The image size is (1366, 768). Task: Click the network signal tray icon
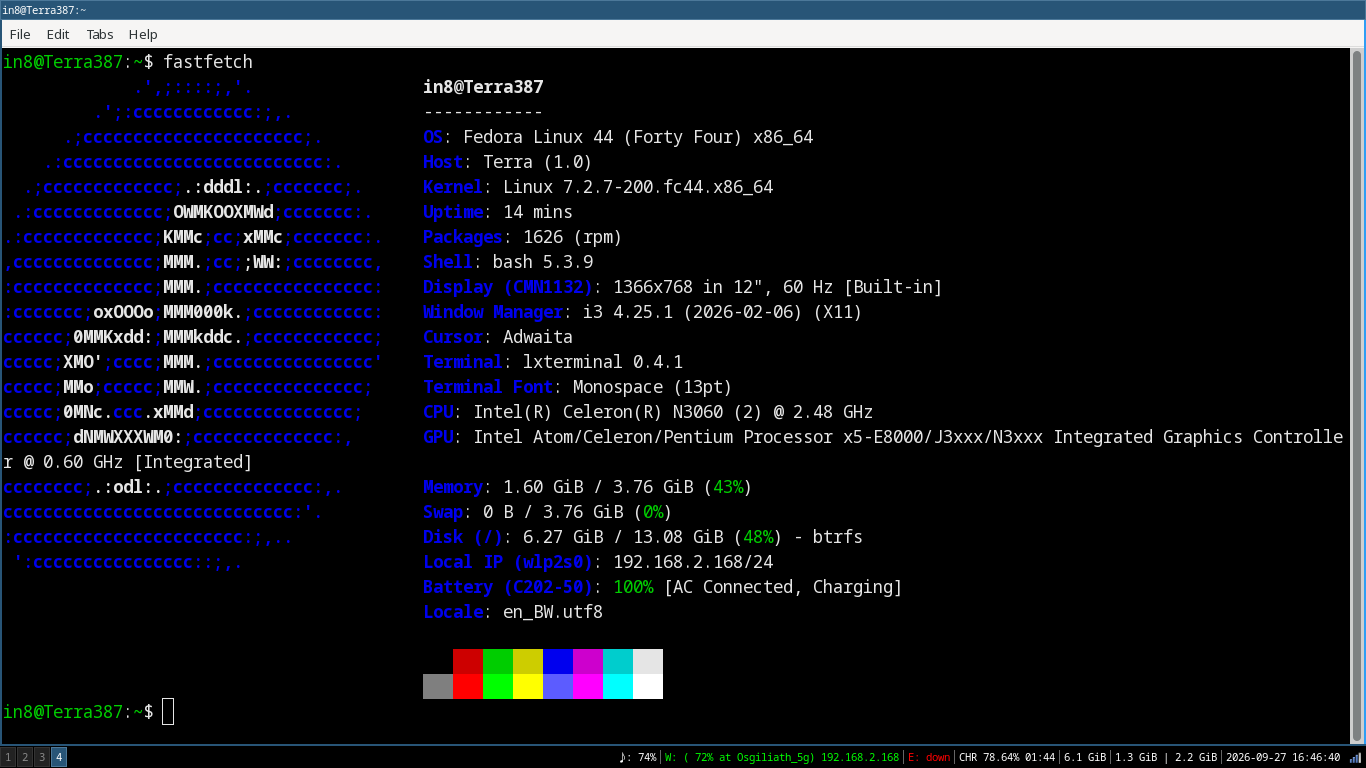[x=1355, y=757]
